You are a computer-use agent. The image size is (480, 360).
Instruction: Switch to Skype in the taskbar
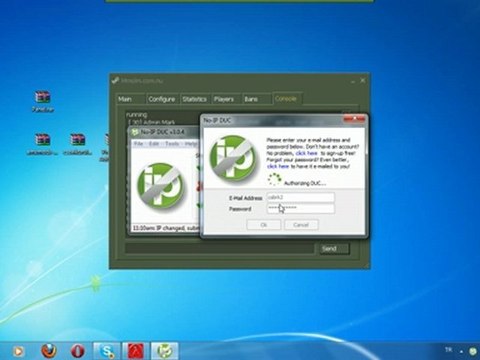pyautogui.click(x=107, y=351)
